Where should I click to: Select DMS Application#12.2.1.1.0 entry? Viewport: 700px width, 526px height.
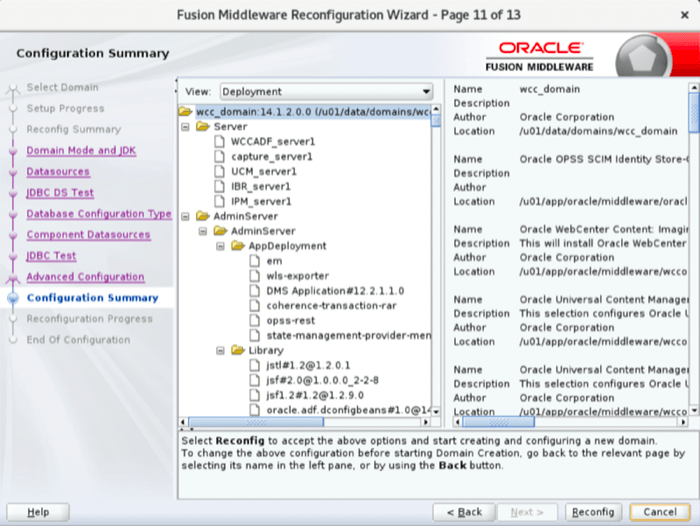335,291
